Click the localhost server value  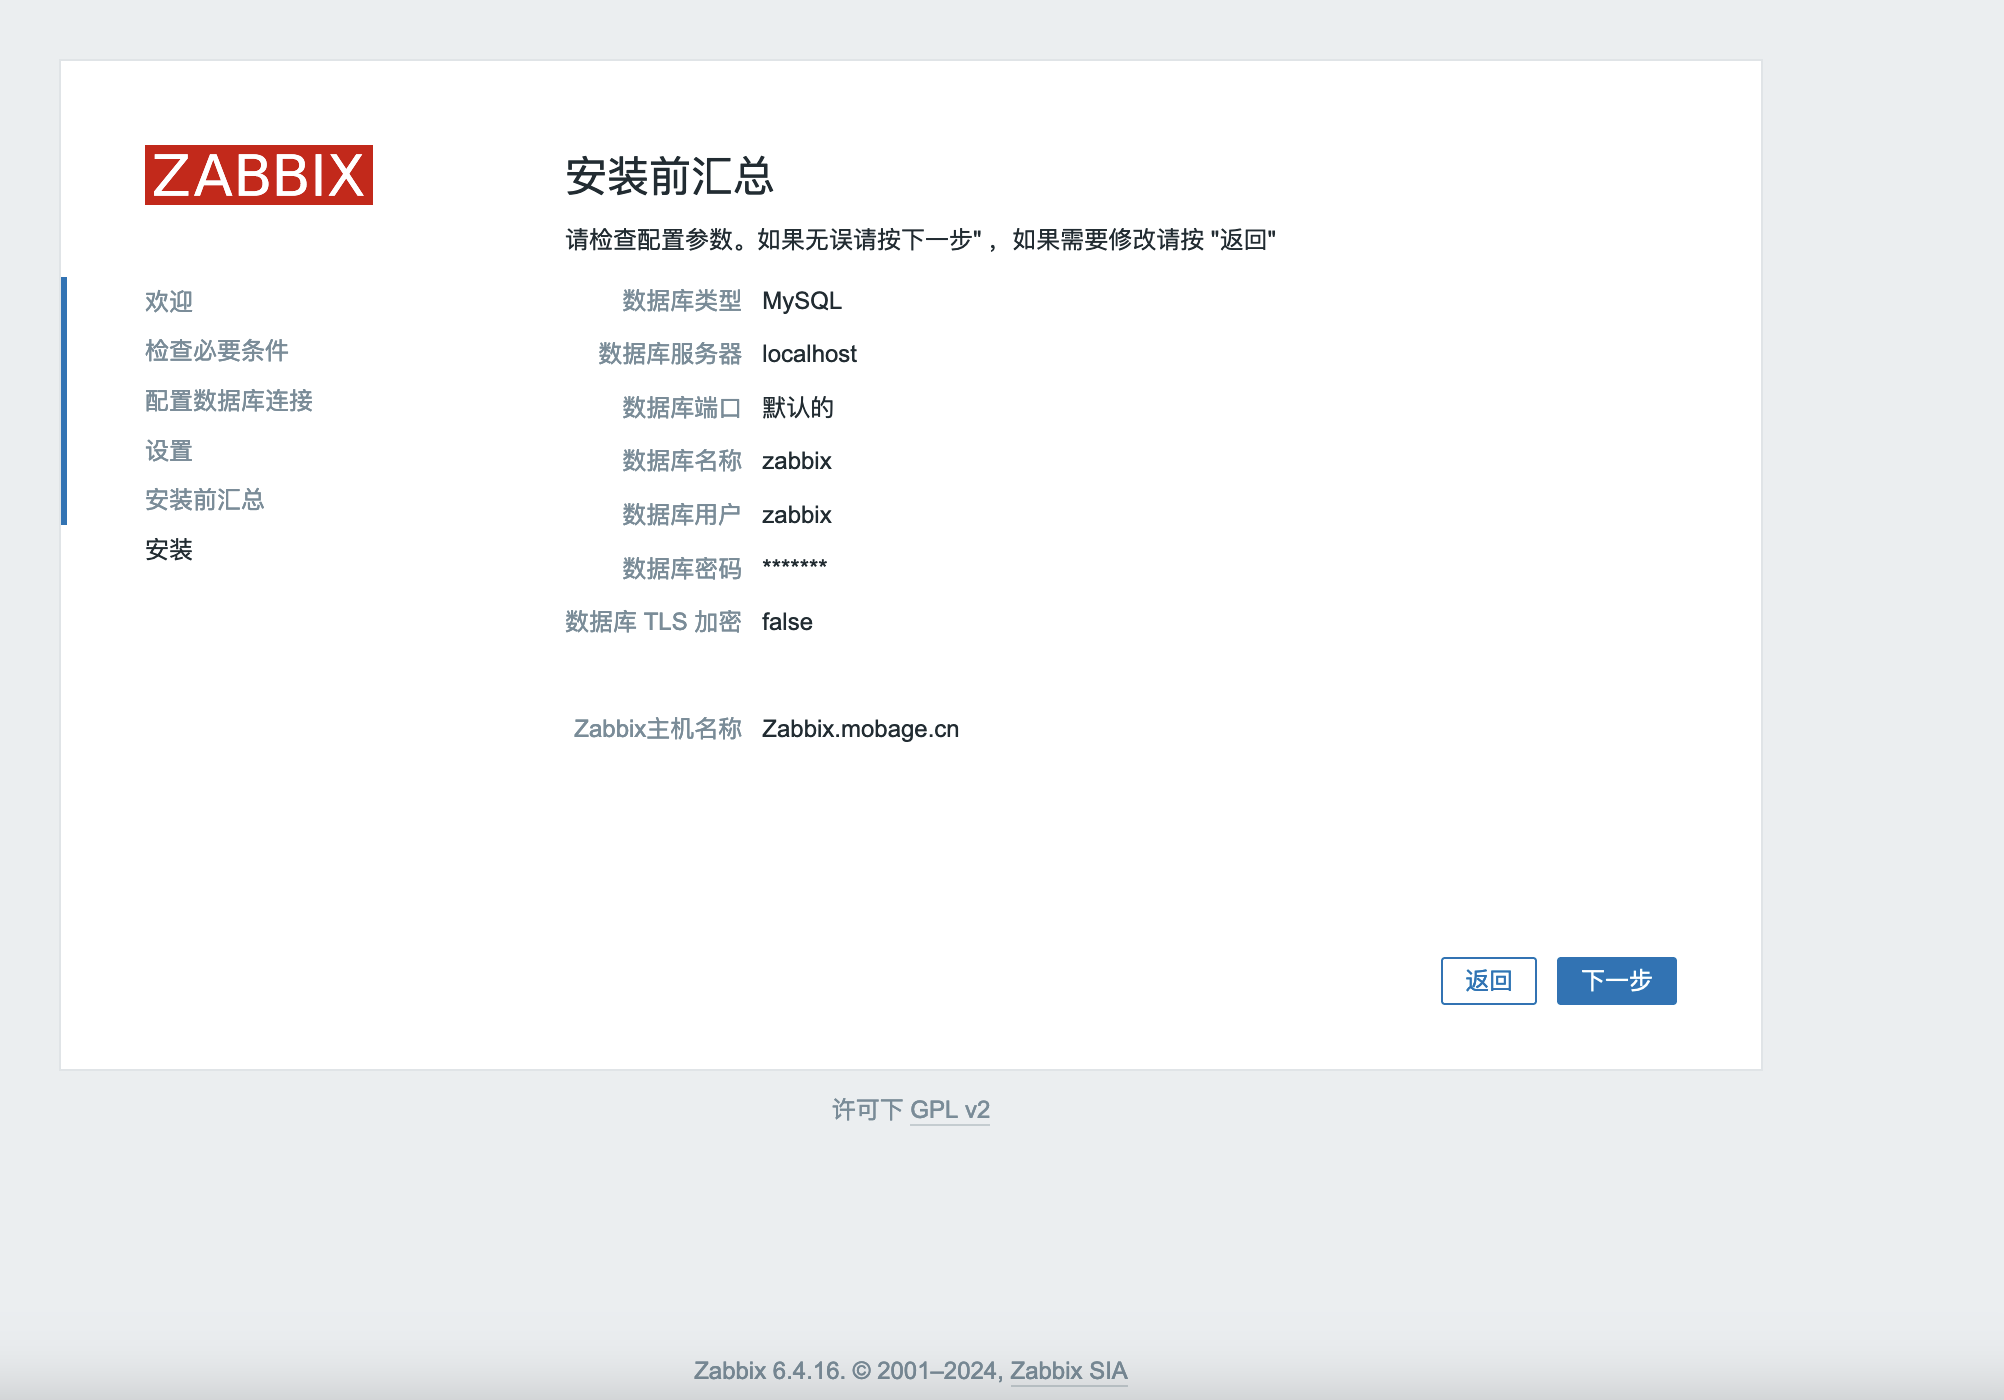click(x=809, y=354)
